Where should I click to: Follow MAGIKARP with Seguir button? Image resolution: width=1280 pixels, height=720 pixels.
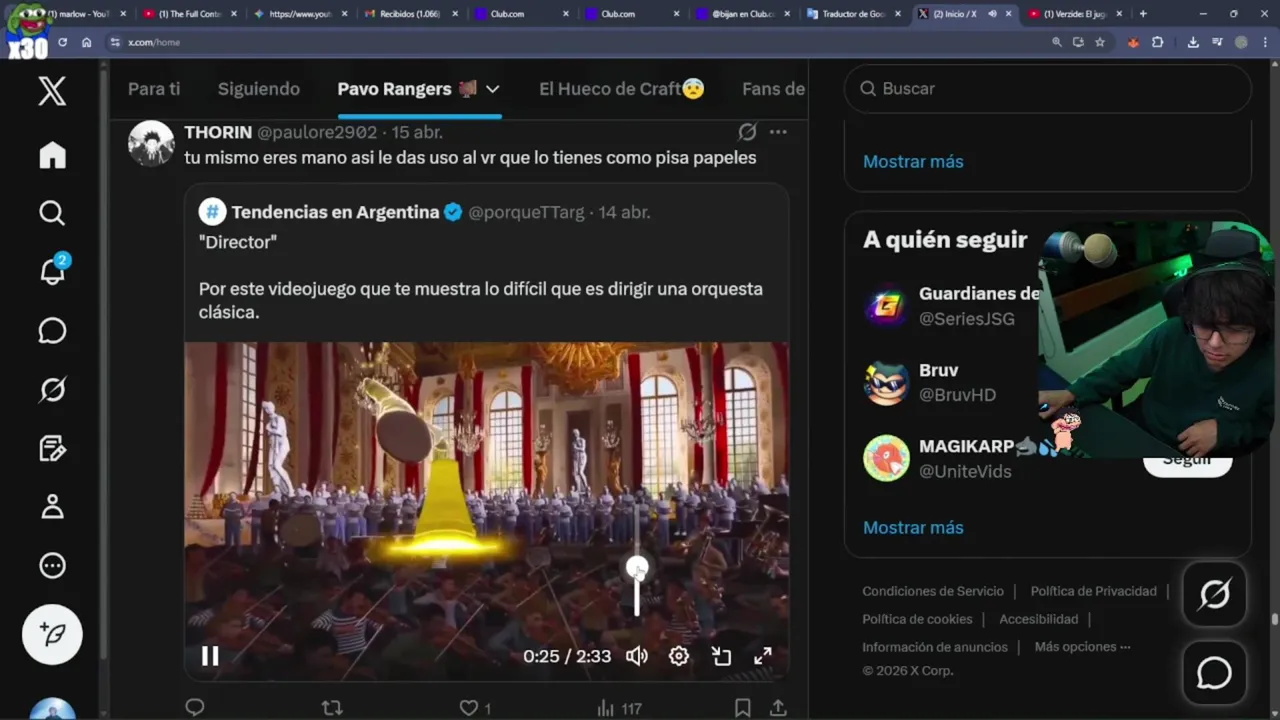(x=1187, y=461)
